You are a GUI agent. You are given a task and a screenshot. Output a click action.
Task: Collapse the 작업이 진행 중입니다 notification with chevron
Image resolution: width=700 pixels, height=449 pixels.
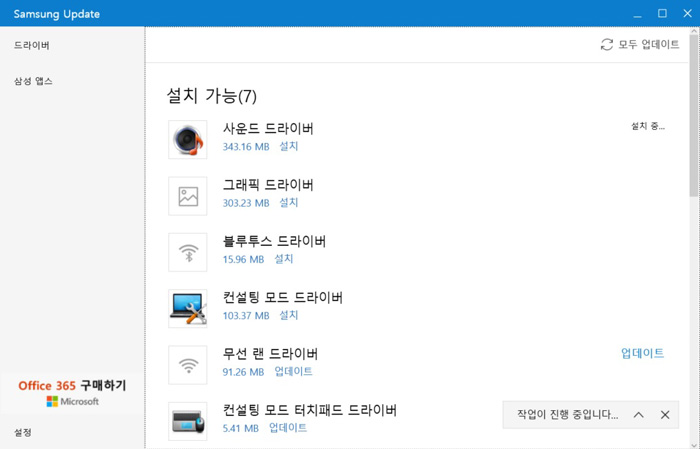point(638,414)
